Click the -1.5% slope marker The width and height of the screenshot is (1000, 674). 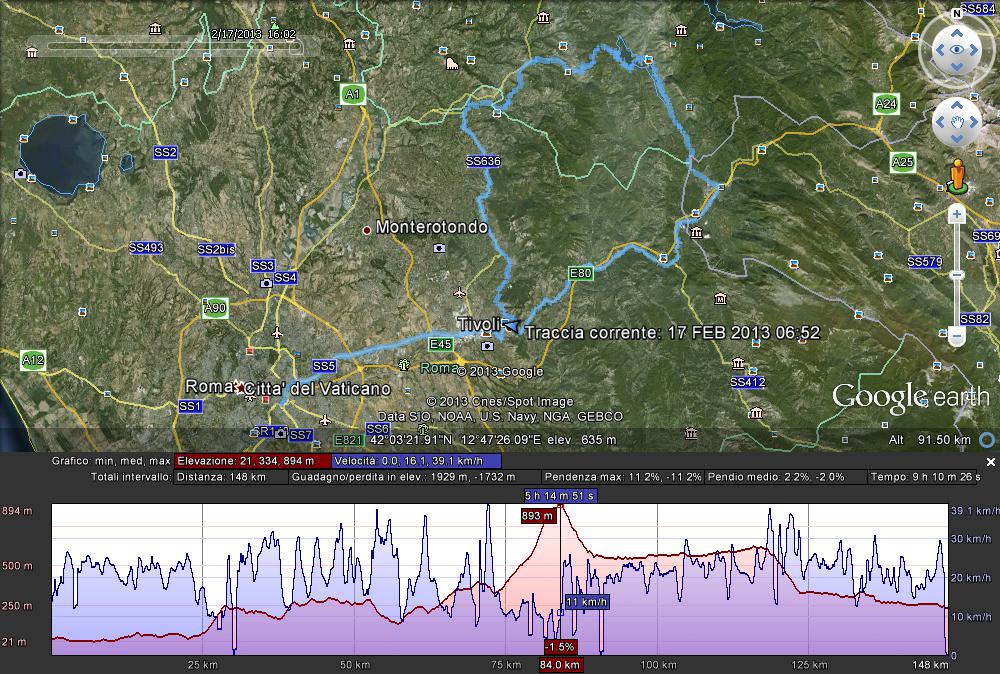pyautogui.click(x=560, y=647)
